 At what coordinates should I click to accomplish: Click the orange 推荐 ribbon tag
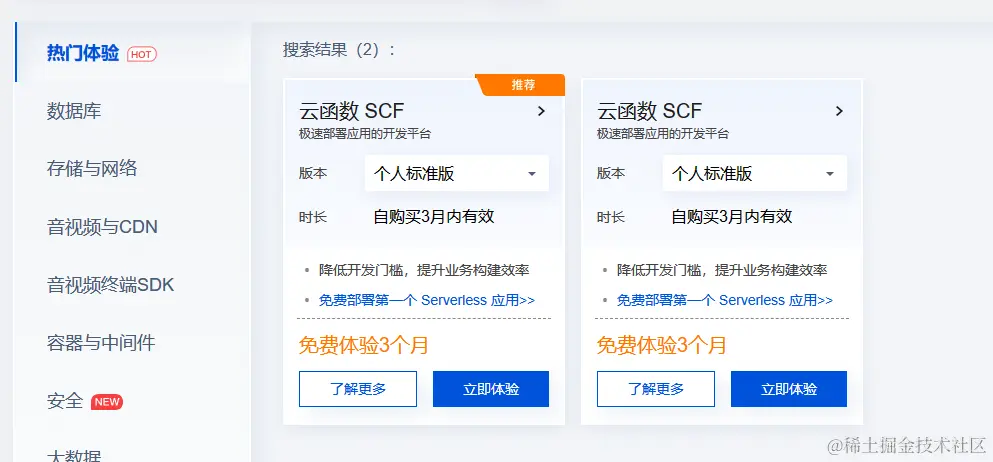click(x=523, y=86)
